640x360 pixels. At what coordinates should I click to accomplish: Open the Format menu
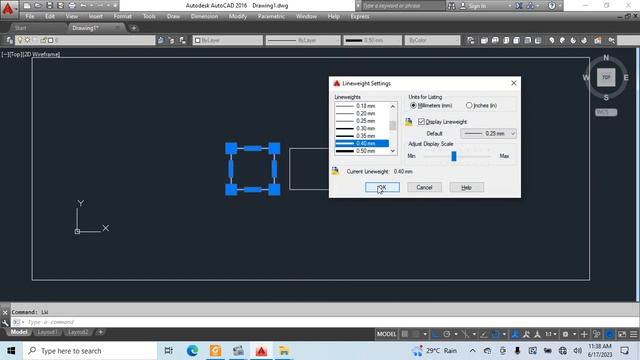pos(122,16)
